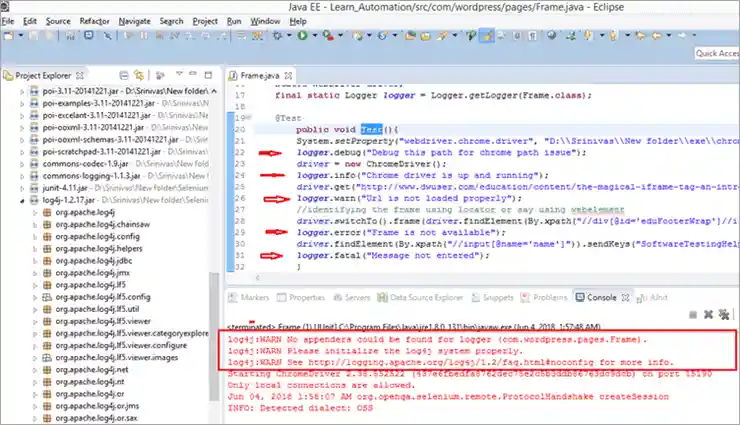Viewport: 740px width, 425px height.
Task: Click the Quick Access search field
Action: [x=716, y=53]
